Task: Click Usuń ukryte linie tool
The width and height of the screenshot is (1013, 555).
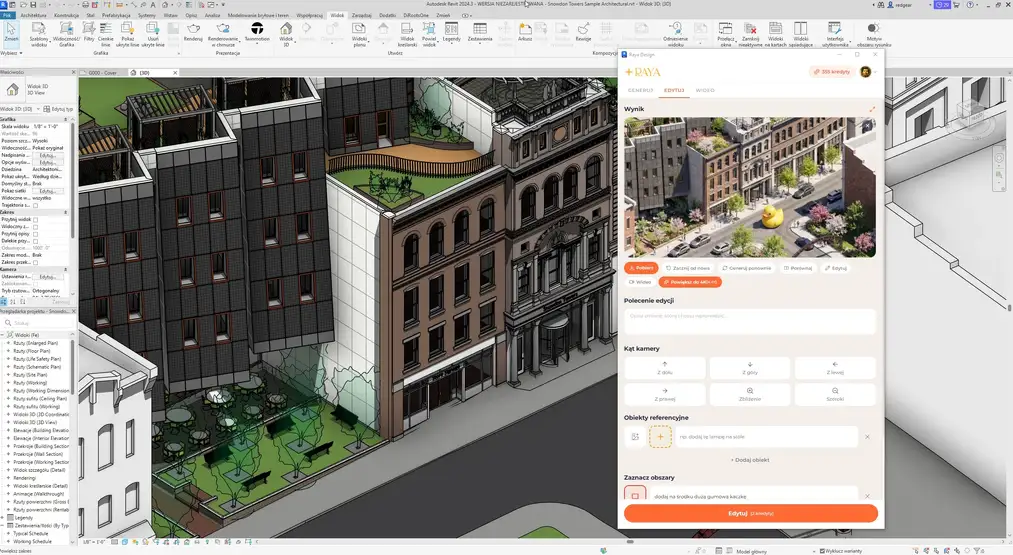Action: coord(152,34)
